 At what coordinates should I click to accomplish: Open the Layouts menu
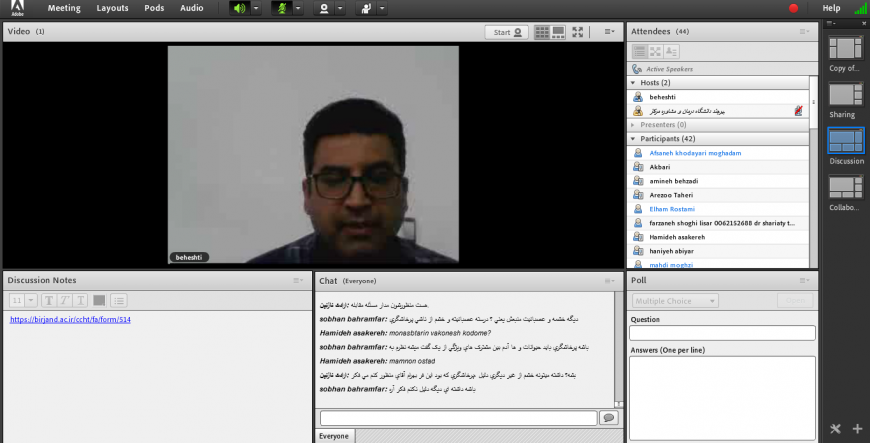(x=112, y=8)
